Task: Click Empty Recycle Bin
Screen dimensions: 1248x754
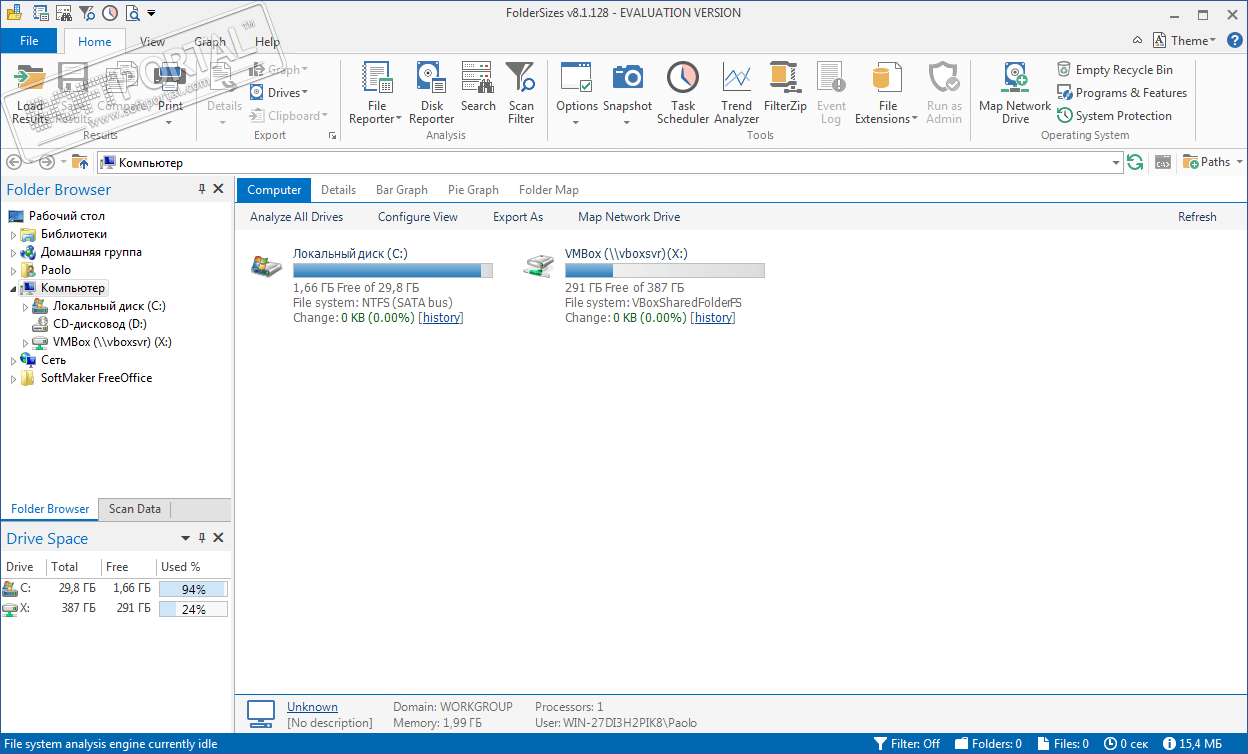Action: [1115, 70]
